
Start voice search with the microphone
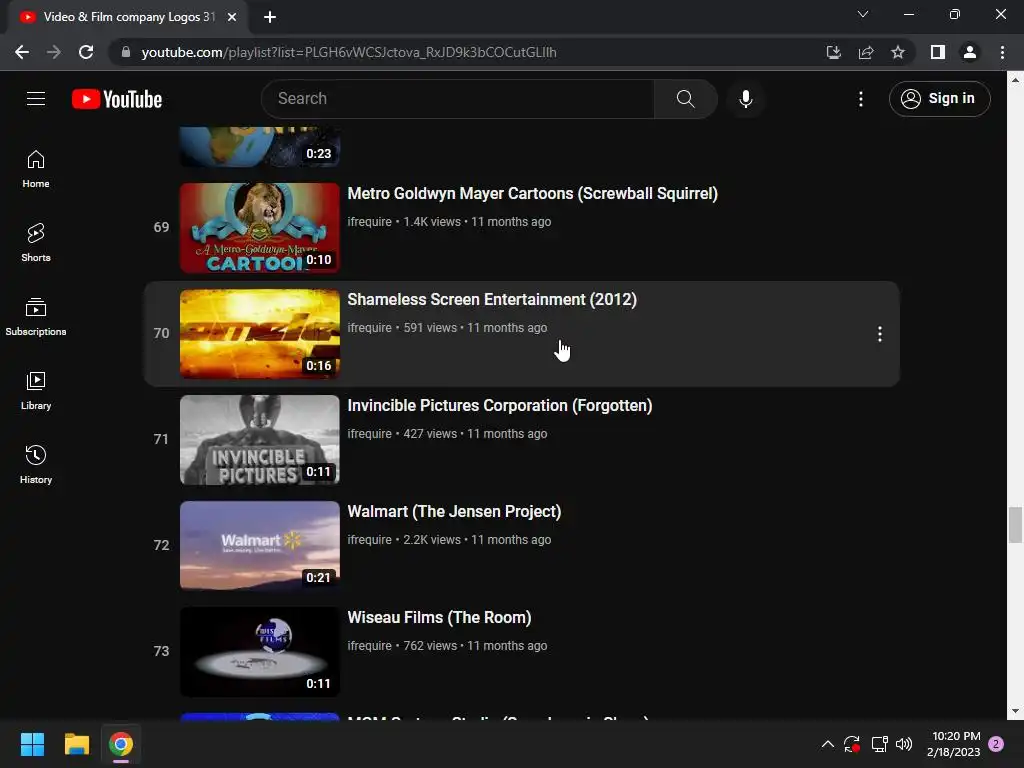(745, 99)
